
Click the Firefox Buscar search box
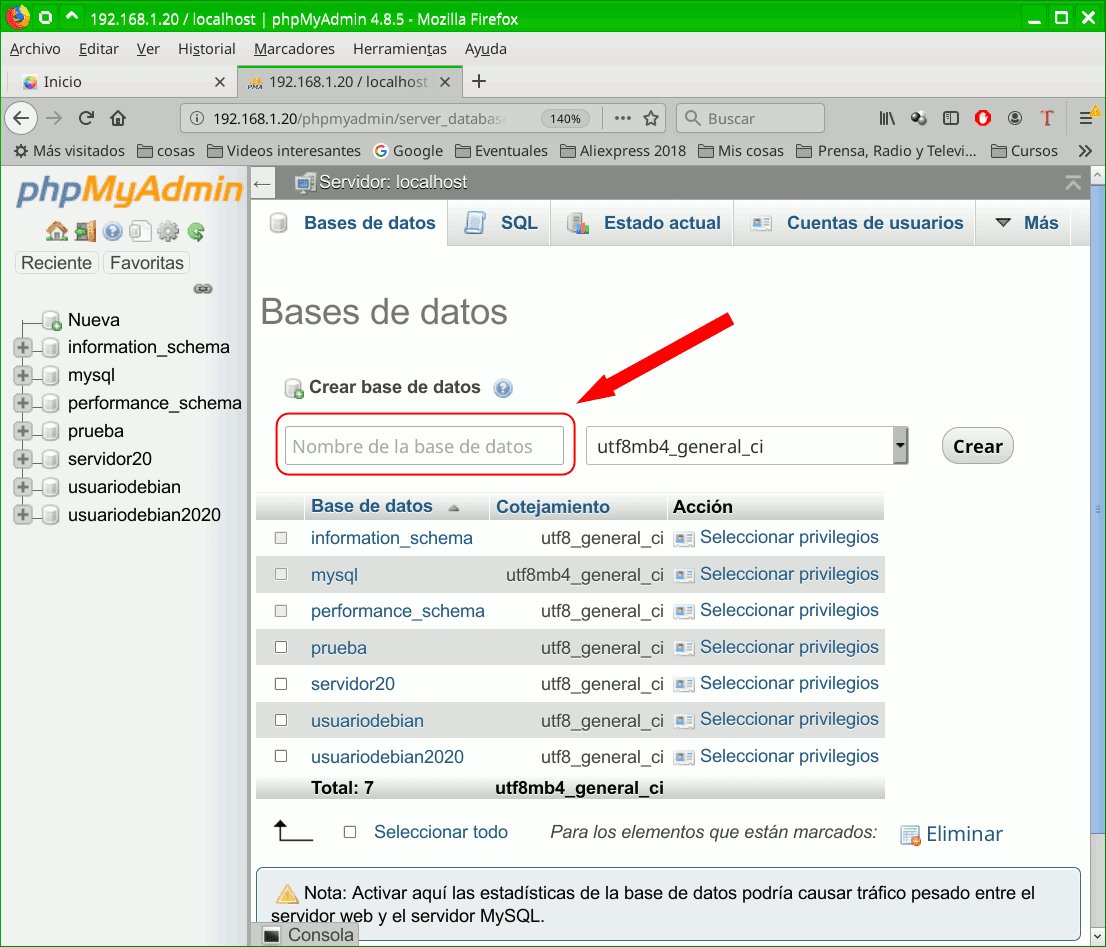(x=750, y=118)
